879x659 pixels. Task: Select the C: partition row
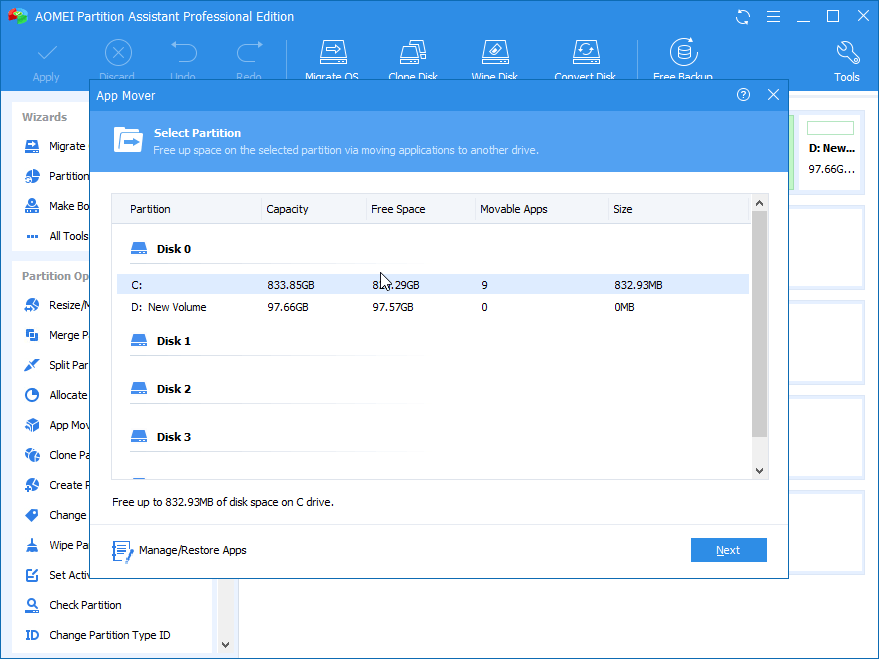[x=300, y=284]
